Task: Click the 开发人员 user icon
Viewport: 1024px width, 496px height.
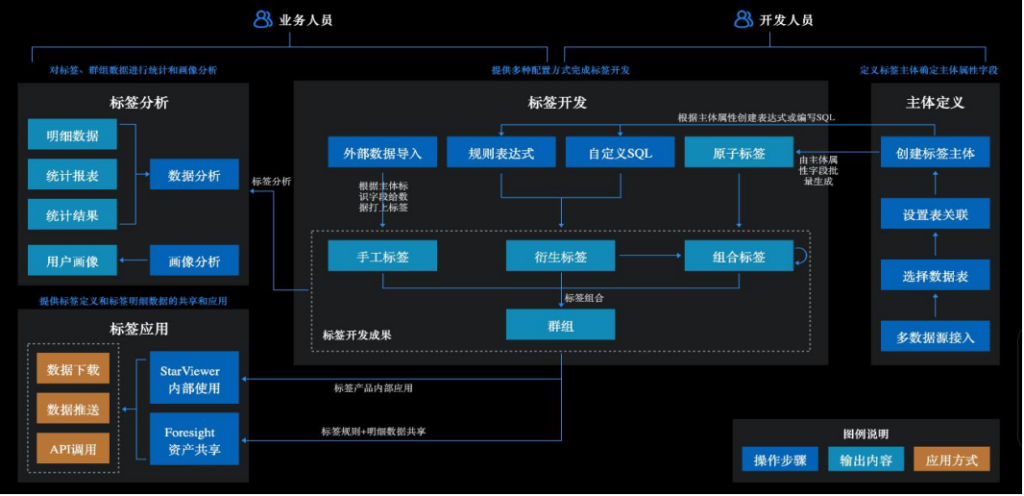Action: coord(743,20)
